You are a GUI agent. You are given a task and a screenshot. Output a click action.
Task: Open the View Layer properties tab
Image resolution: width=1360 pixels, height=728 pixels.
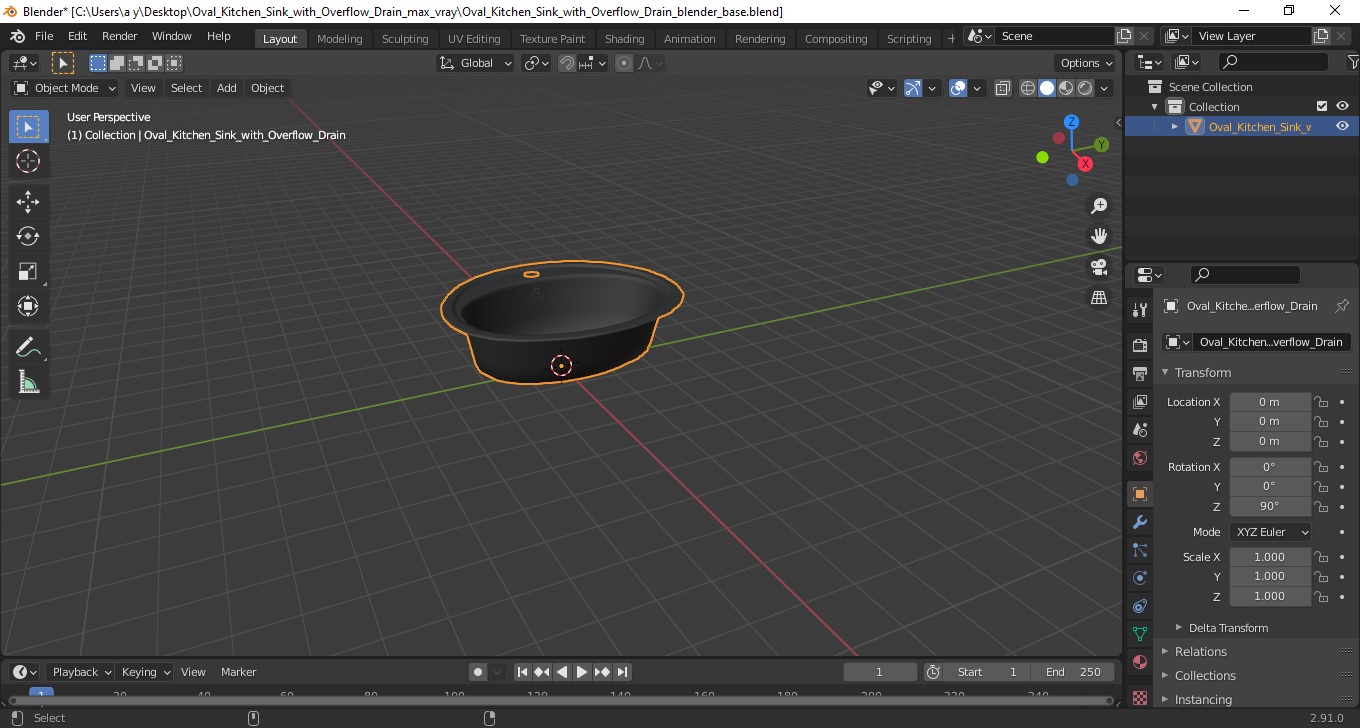(1140, 401)
